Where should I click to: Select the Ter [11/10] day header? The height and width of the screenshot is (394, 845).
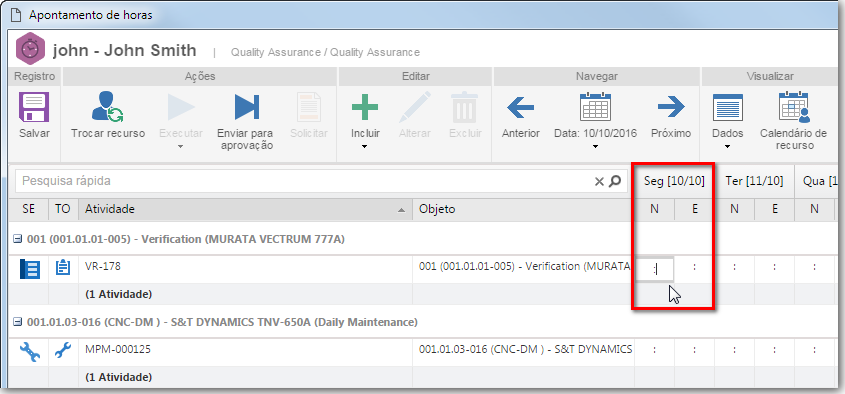click(x=754, y=181)
